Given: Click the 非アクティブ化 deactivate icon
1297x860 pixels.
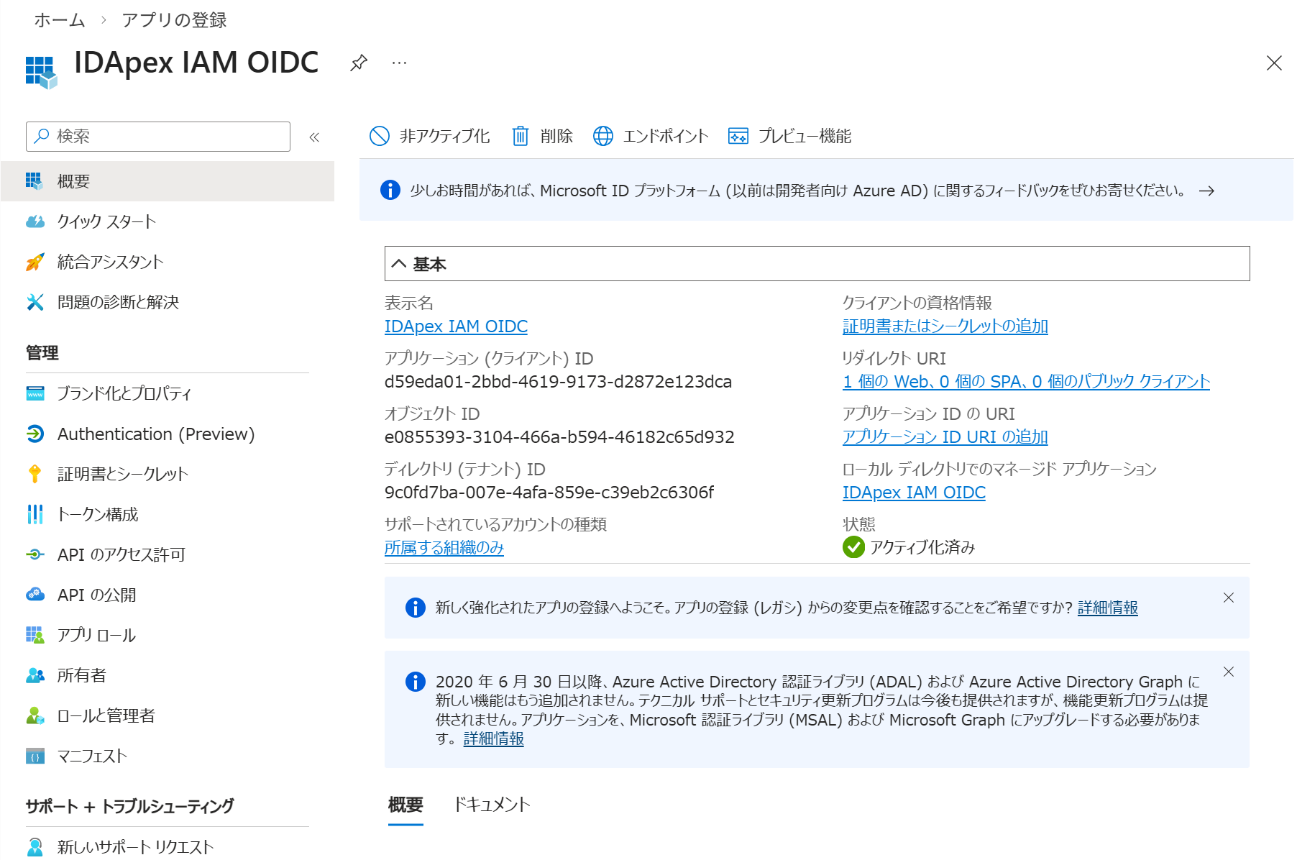Looking at the screenshot, I should pyautogui.click(x=379, y=136).
